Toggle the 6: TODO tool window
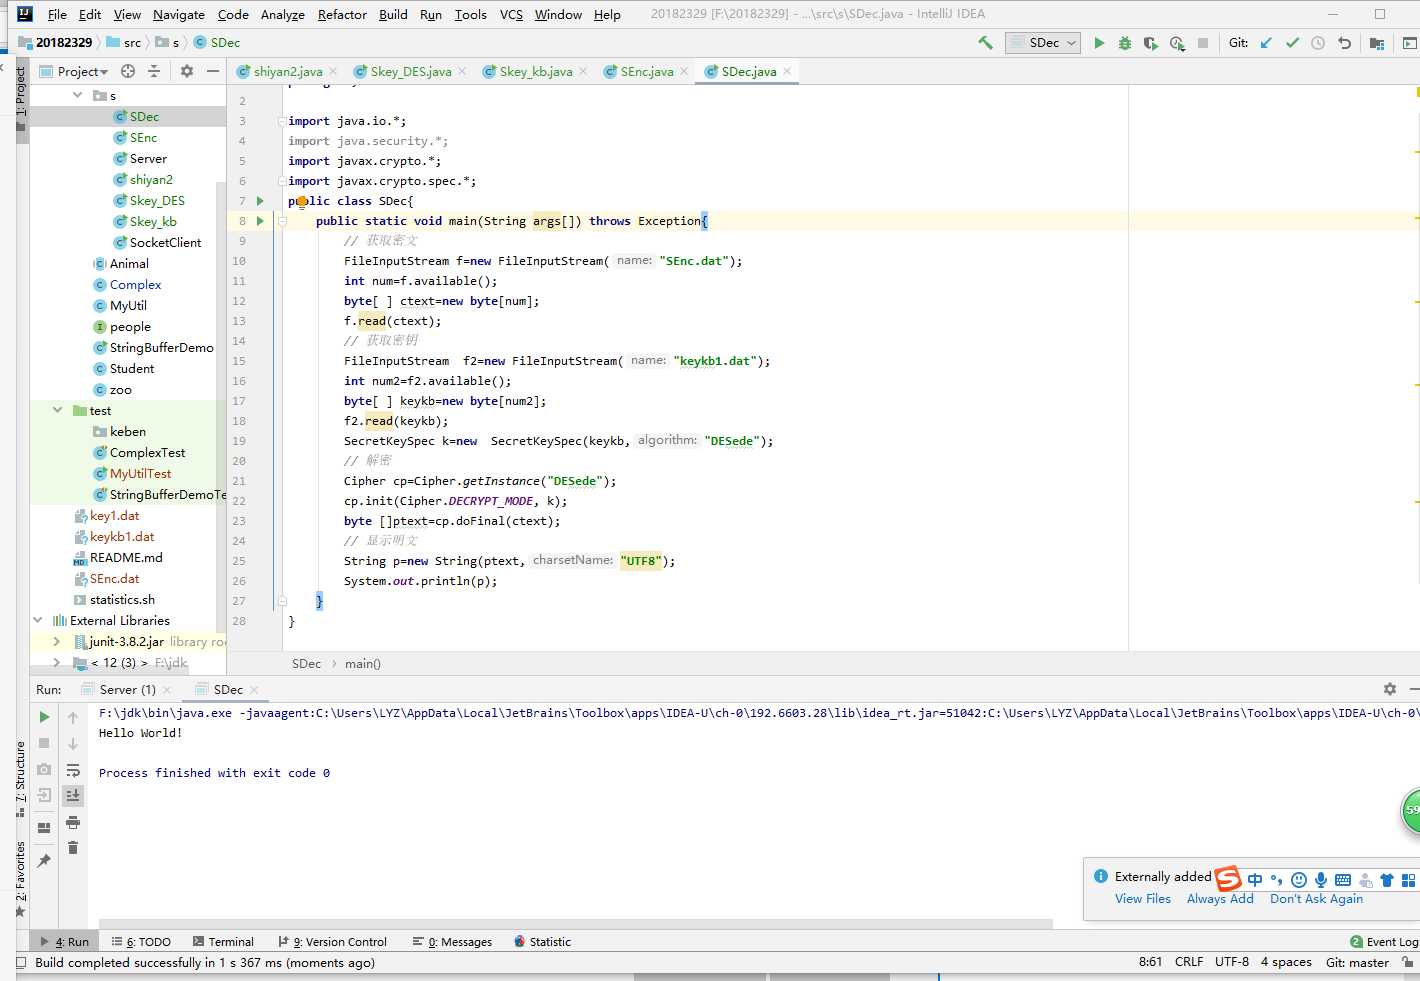The width and height of the screenshot is (1420, 981). point(141,942)
